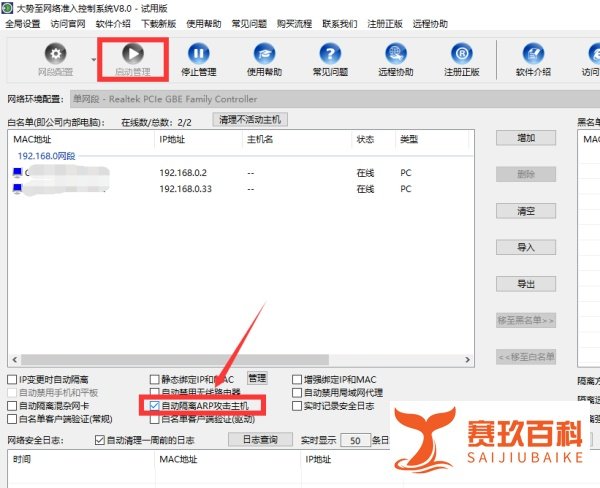Viewport: 600px width, 488px height.
Task: Click the 管理 button beside 静态绑定
Action: click(x=257, y=379)
